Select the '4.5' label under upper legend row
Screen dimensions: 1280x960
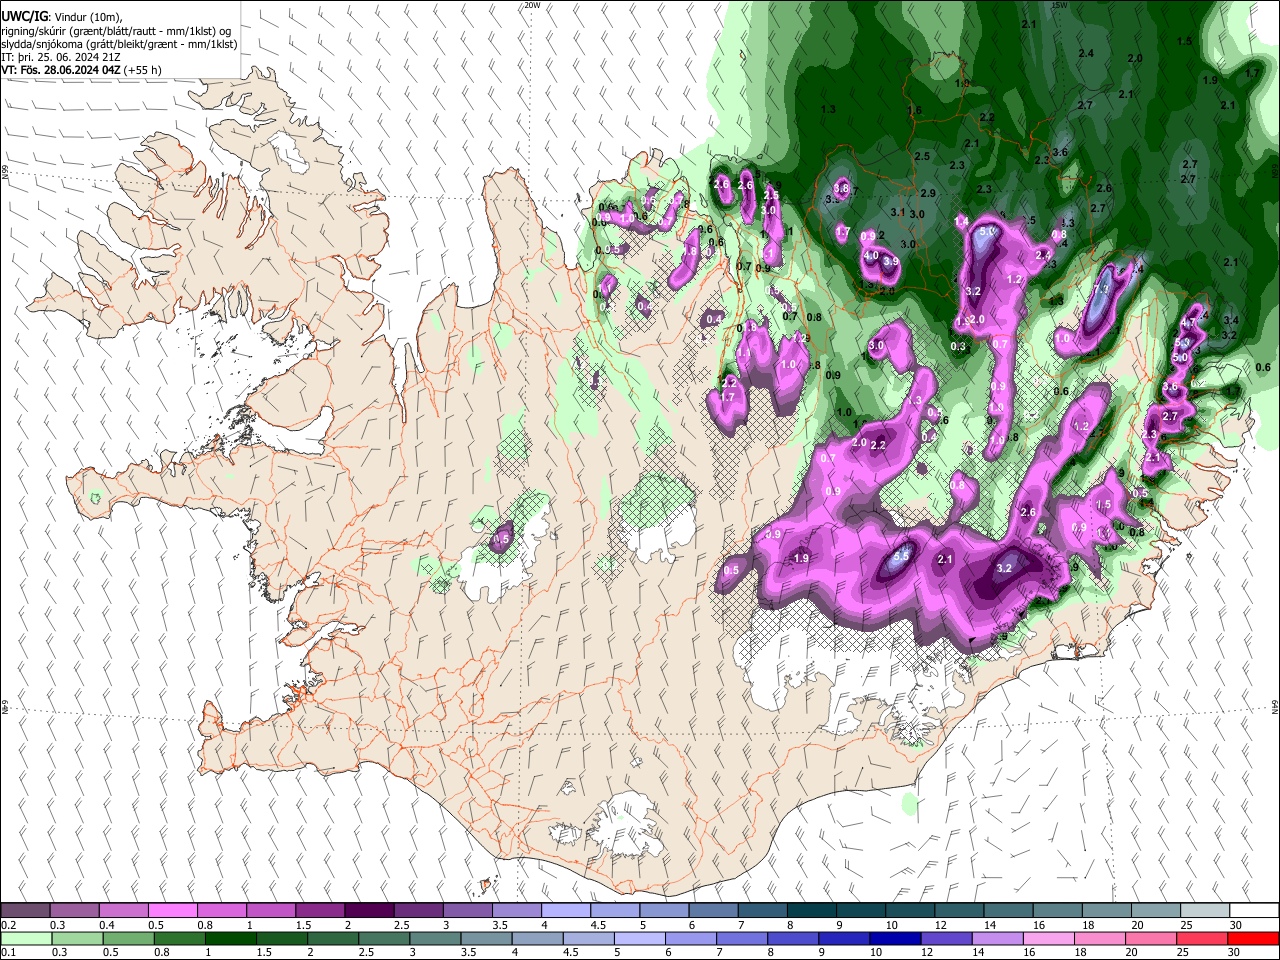[x=600, y=925]
